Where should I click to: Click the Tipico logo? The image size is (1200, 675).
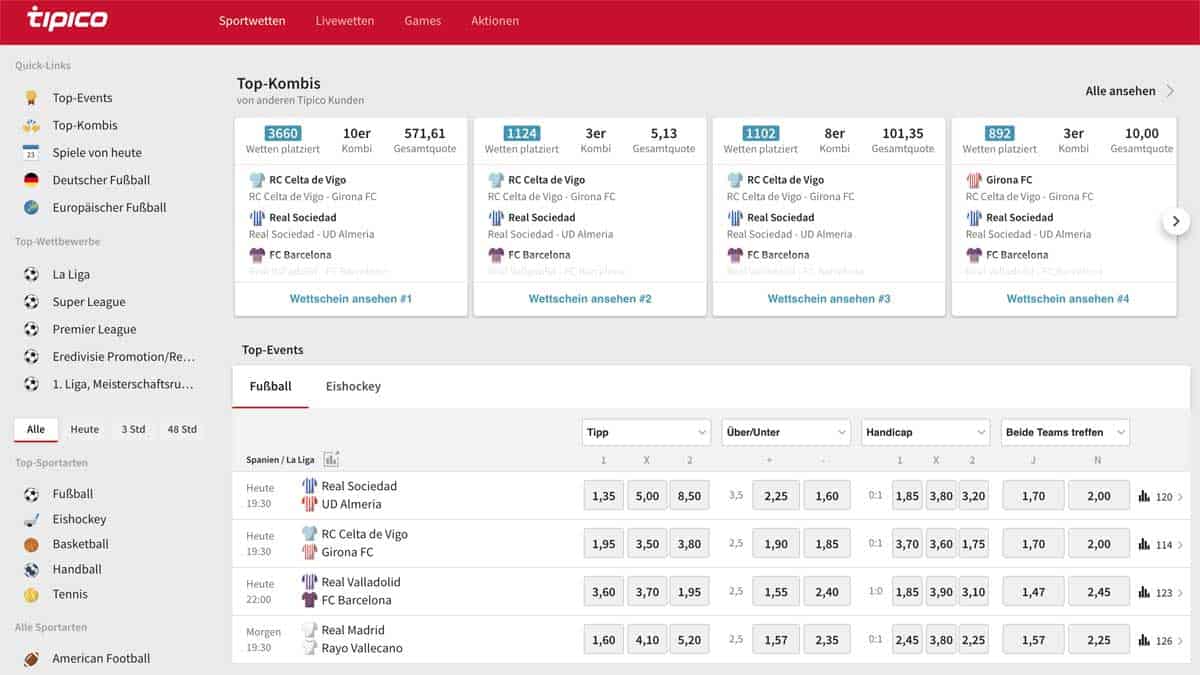67,19
